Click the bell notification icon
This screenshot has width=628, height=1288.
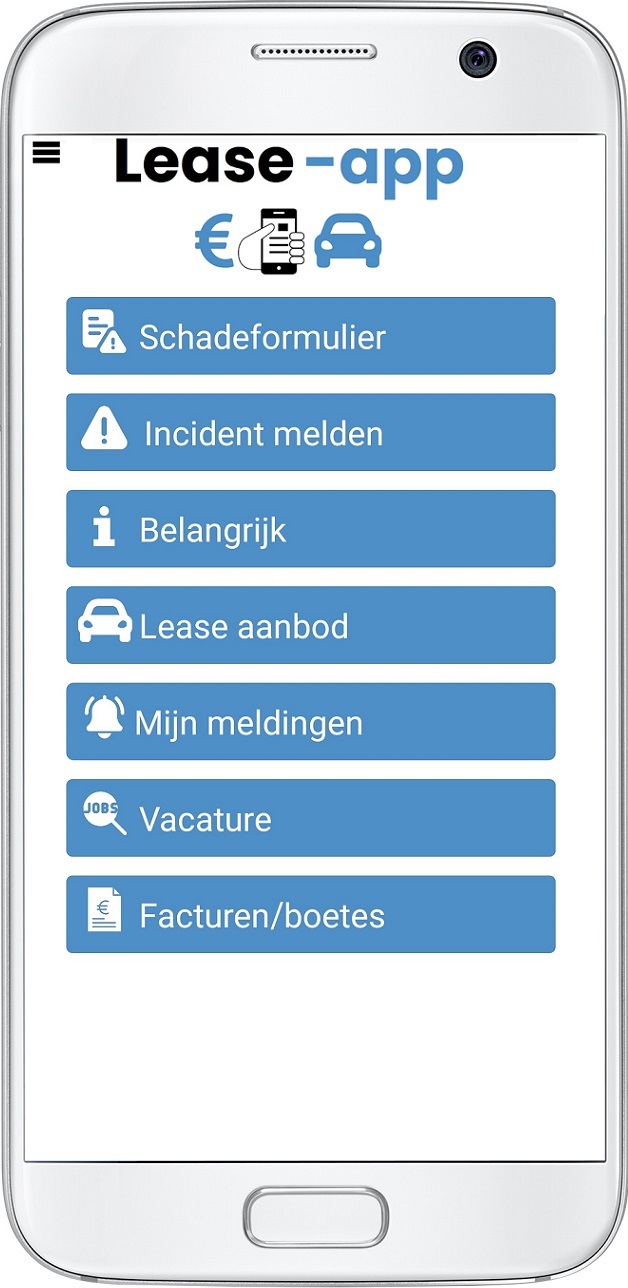(105, 718)
